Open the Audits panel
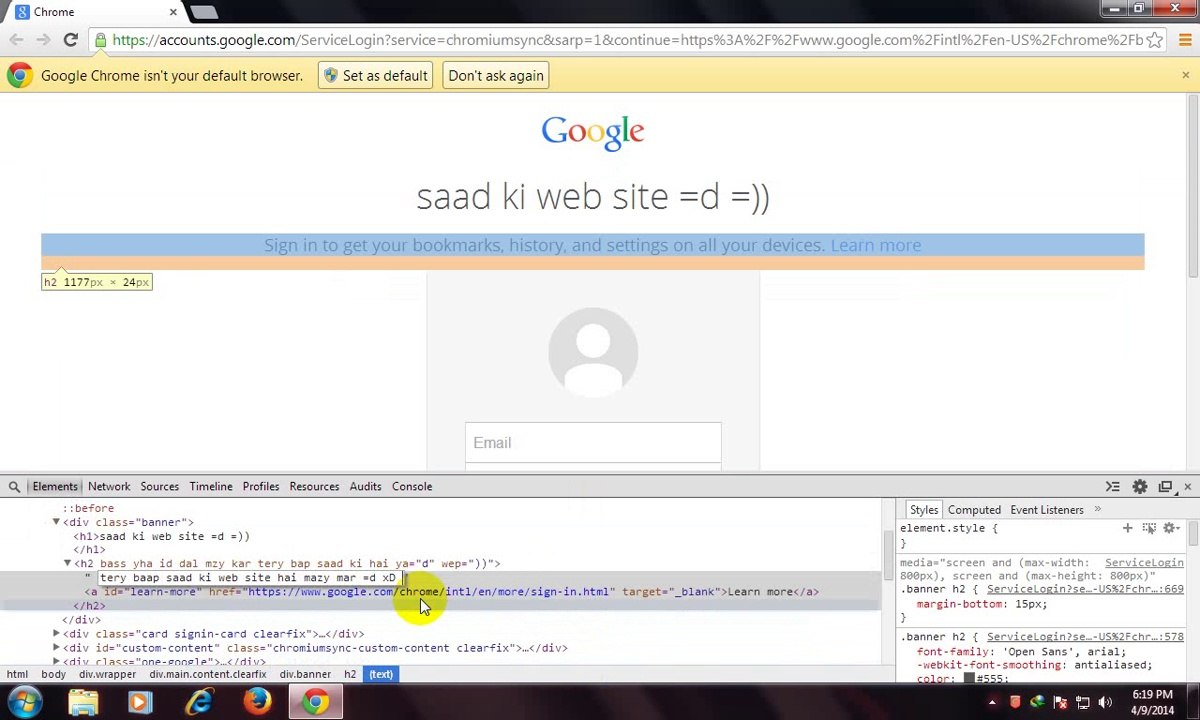 click(x=365, y=487)
